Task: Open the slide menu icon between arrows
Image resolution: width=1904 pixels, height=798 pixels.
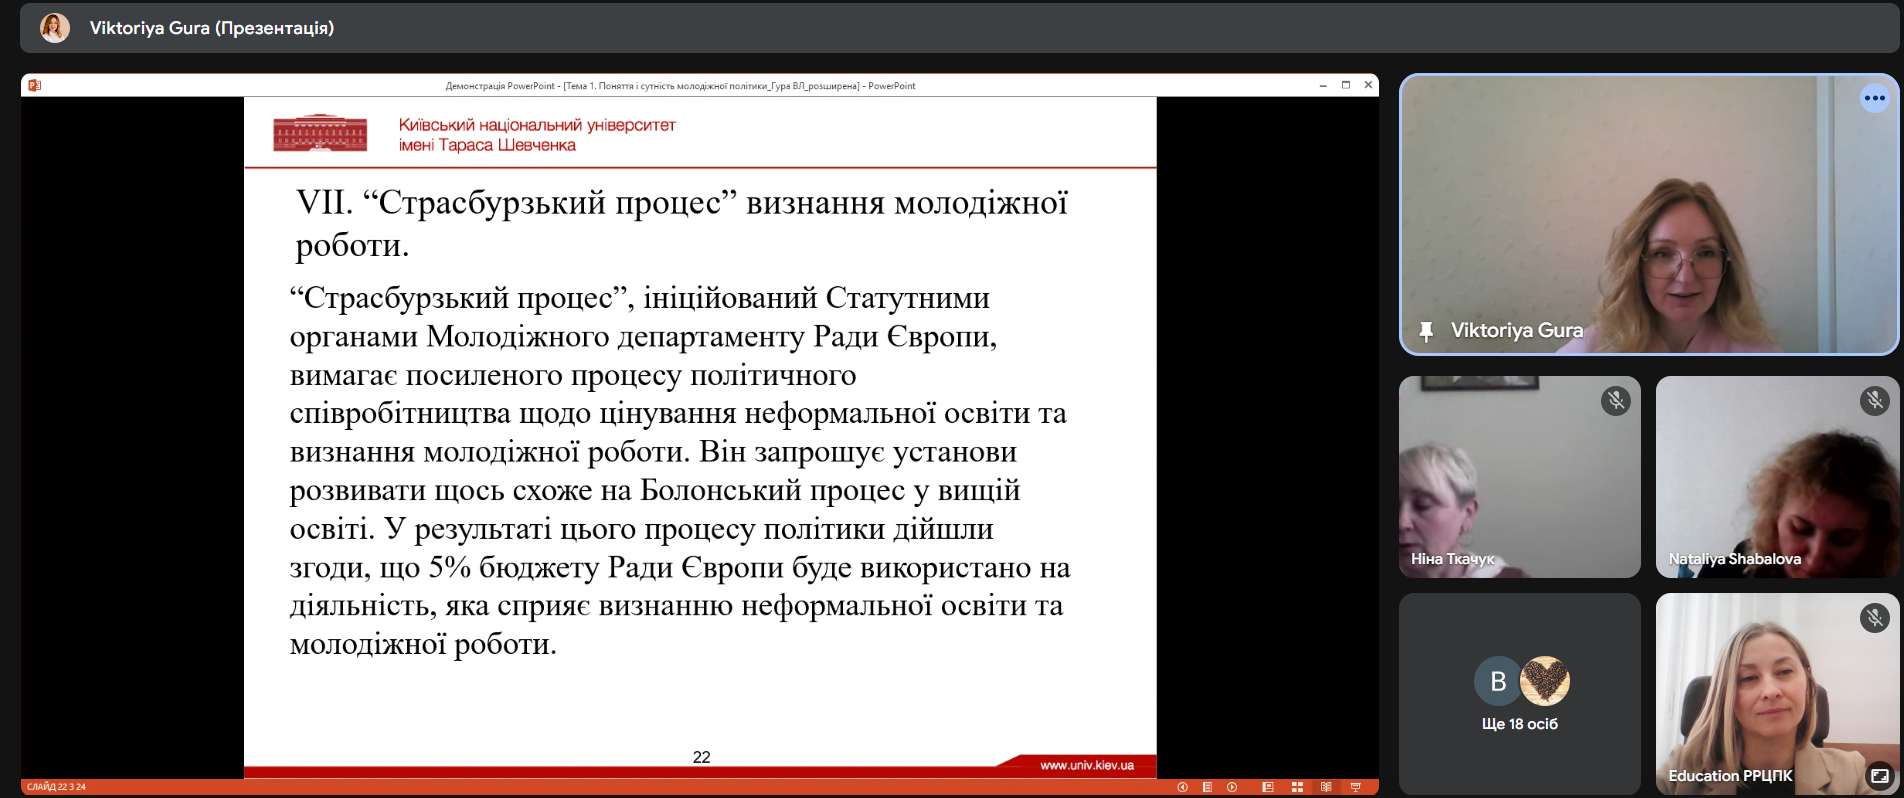Action: pyautogui.click(x=1207, y=787)
